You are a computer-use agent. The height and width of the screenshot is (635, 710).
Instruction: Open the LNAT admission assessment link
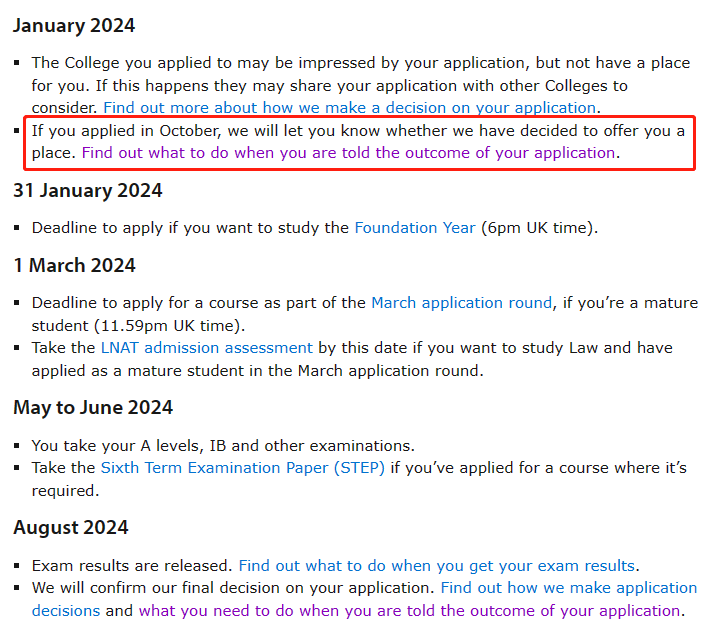click(206, 348)
